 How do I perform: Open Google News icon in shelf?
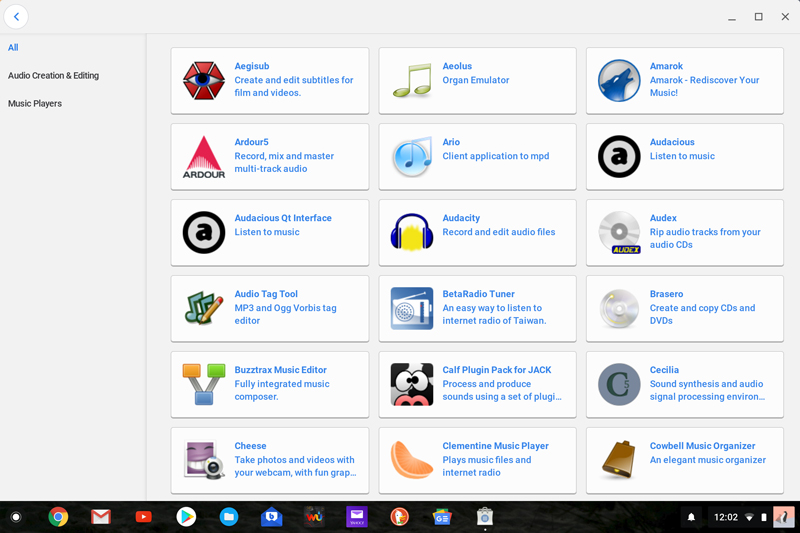coord(442,517)
